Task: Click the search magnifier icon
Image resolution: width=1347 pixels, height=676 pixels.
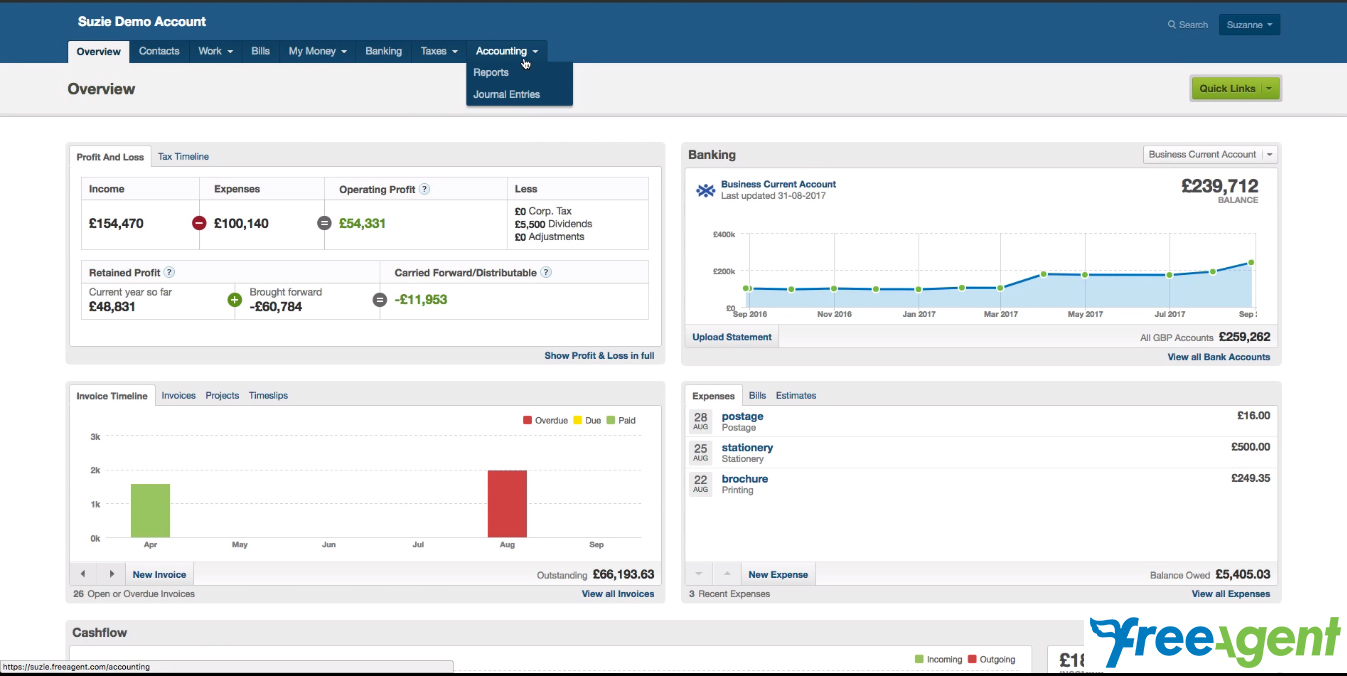Action: 1173,24
